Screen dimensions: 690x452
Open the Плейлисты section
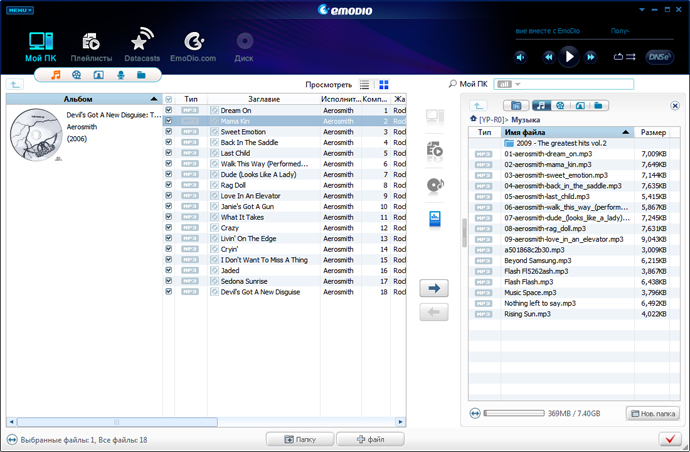click(x=91, y=47)
